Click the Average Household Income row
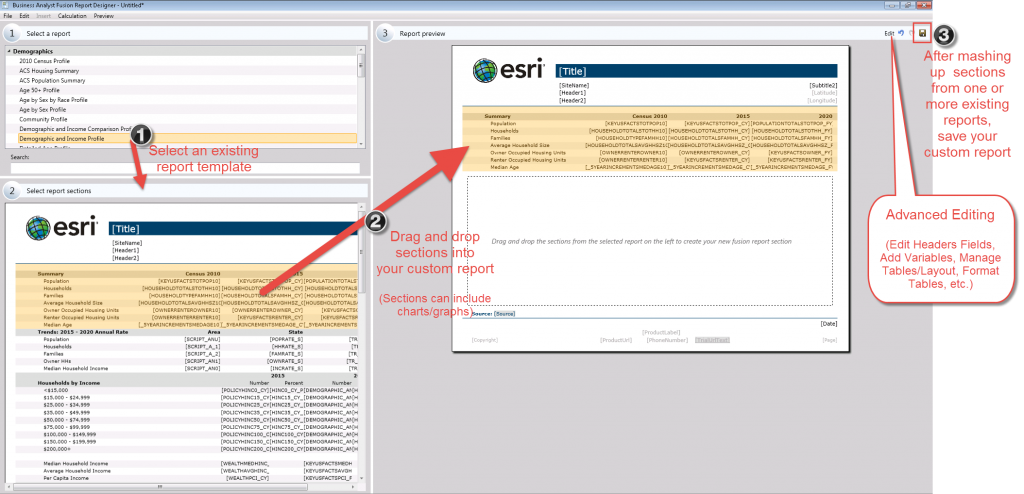 187,471
